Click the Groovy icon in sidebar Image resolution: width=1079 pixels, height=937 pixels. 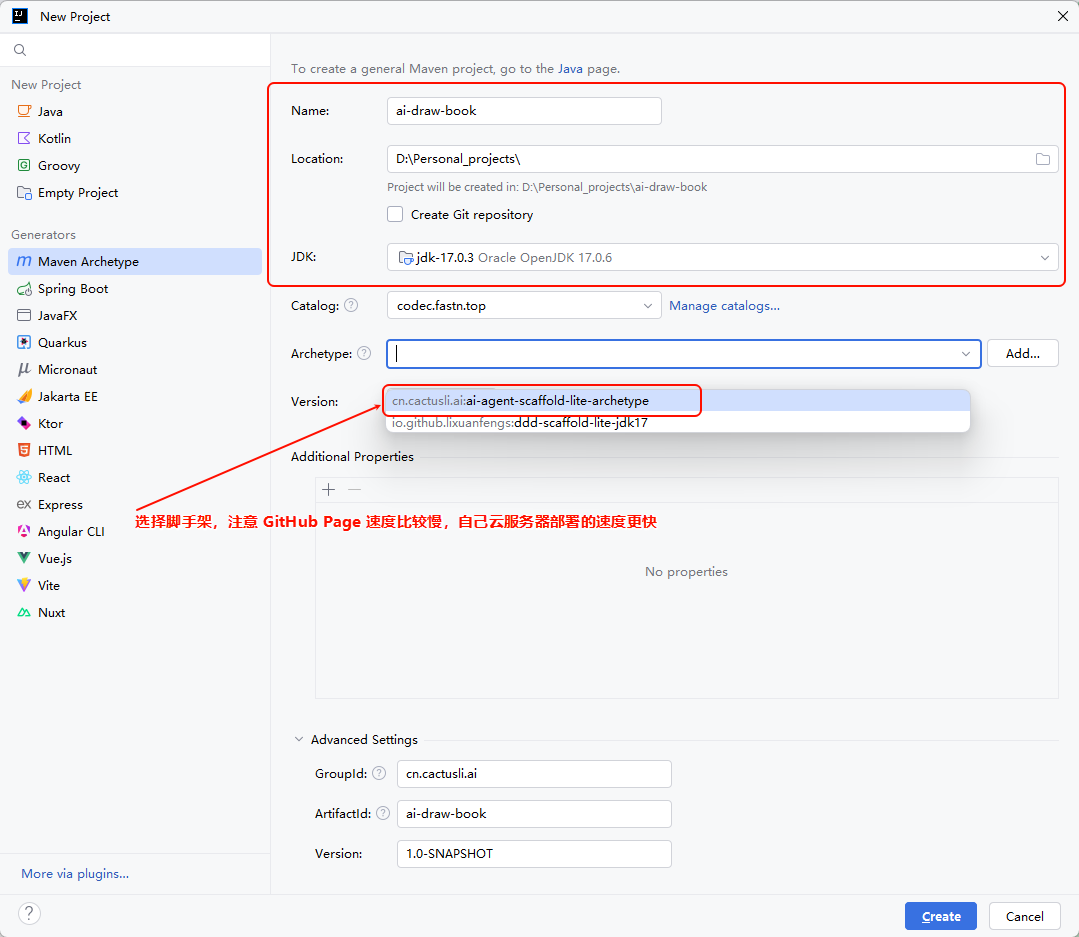point(24,165)
